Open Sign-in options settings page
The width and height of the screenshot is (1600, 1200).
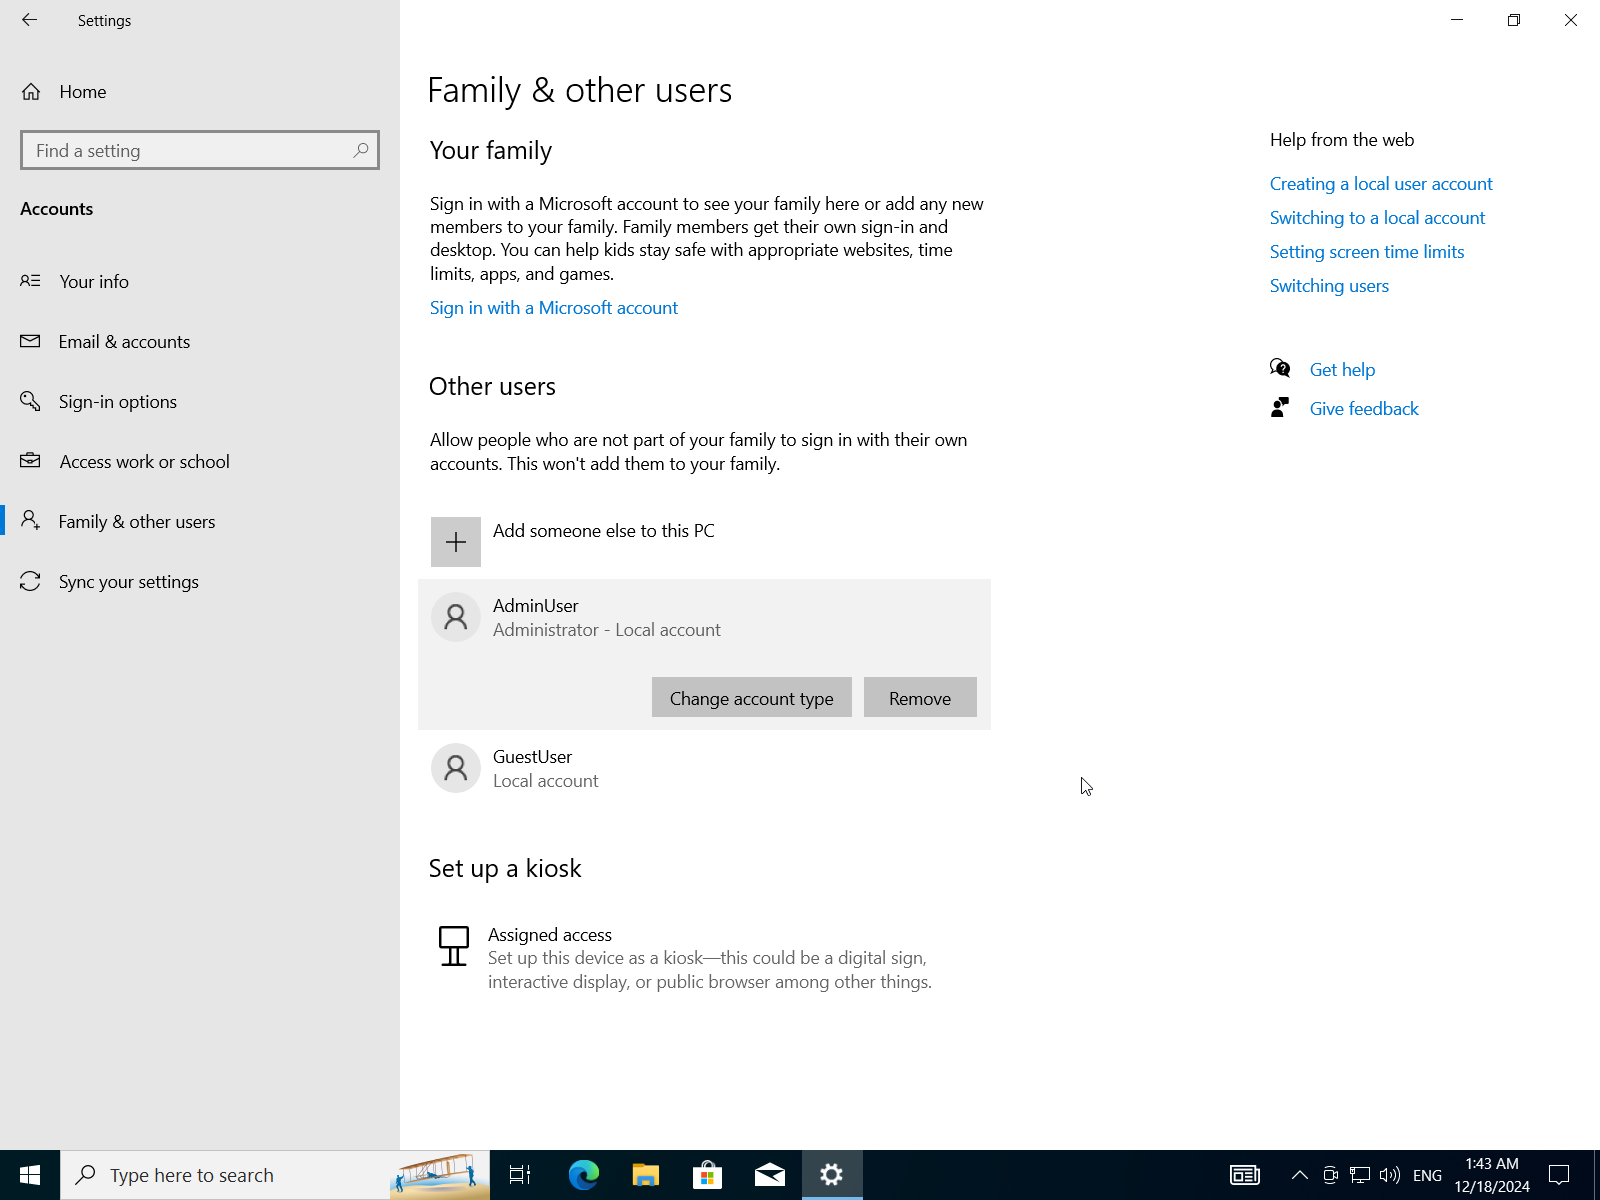coord(200,401)
